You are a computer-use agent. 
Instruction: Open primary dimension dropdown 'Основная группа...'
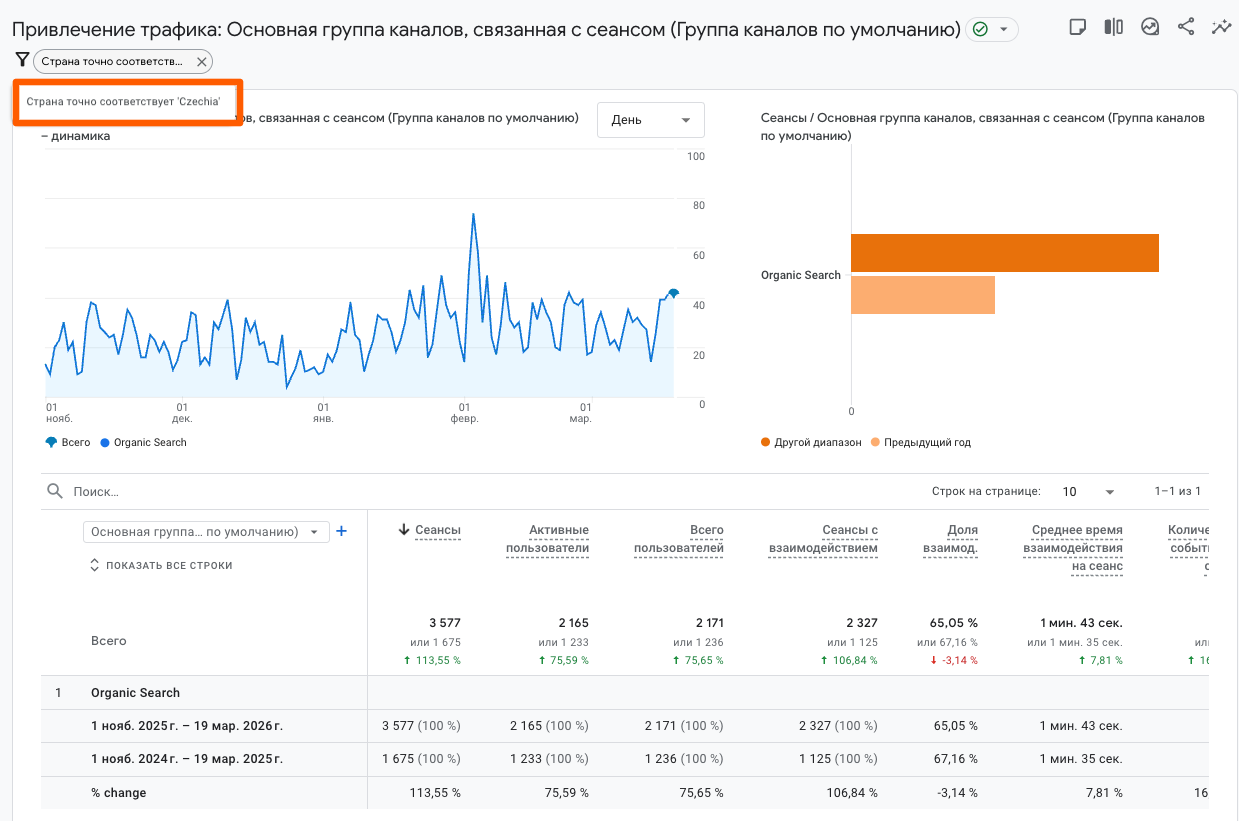coord(206,532)
